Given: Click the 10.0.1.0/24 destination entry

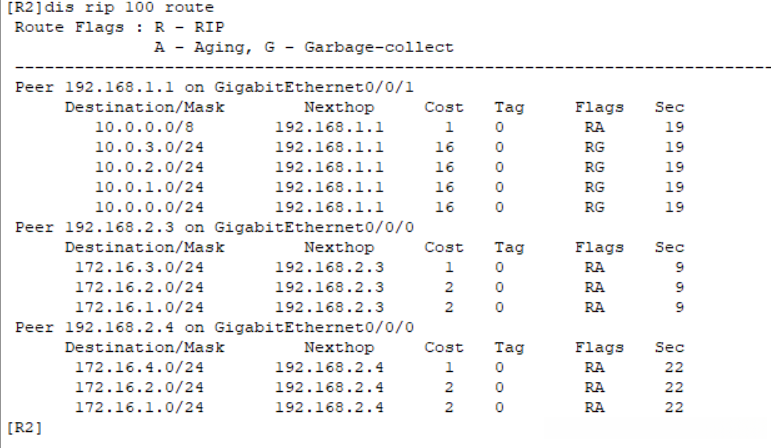Looking at the screenshot, I should (135, 187).
